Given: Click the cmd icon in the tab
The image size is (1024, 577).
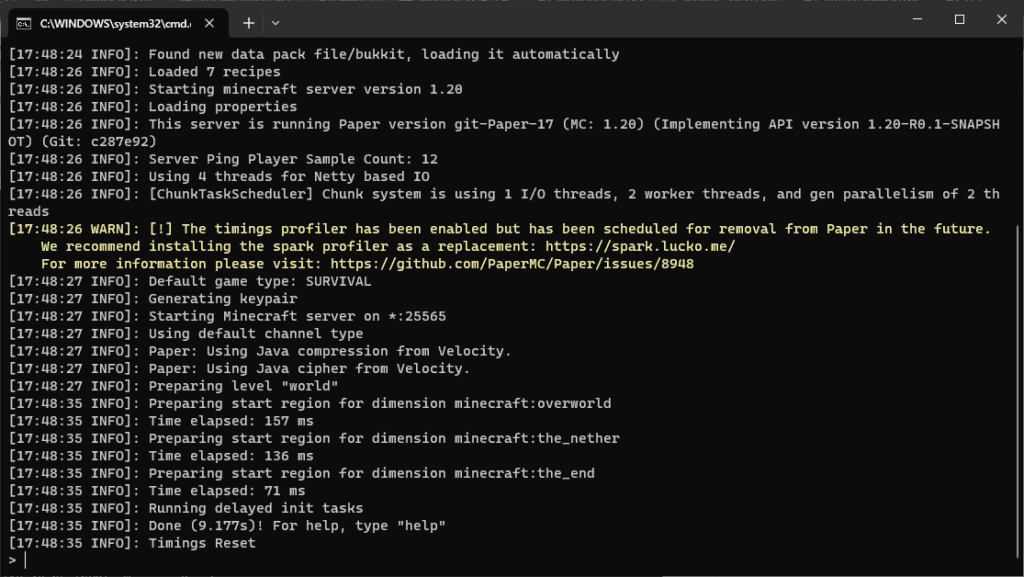Looking at the screenshot, I should [x=24, y=24].
